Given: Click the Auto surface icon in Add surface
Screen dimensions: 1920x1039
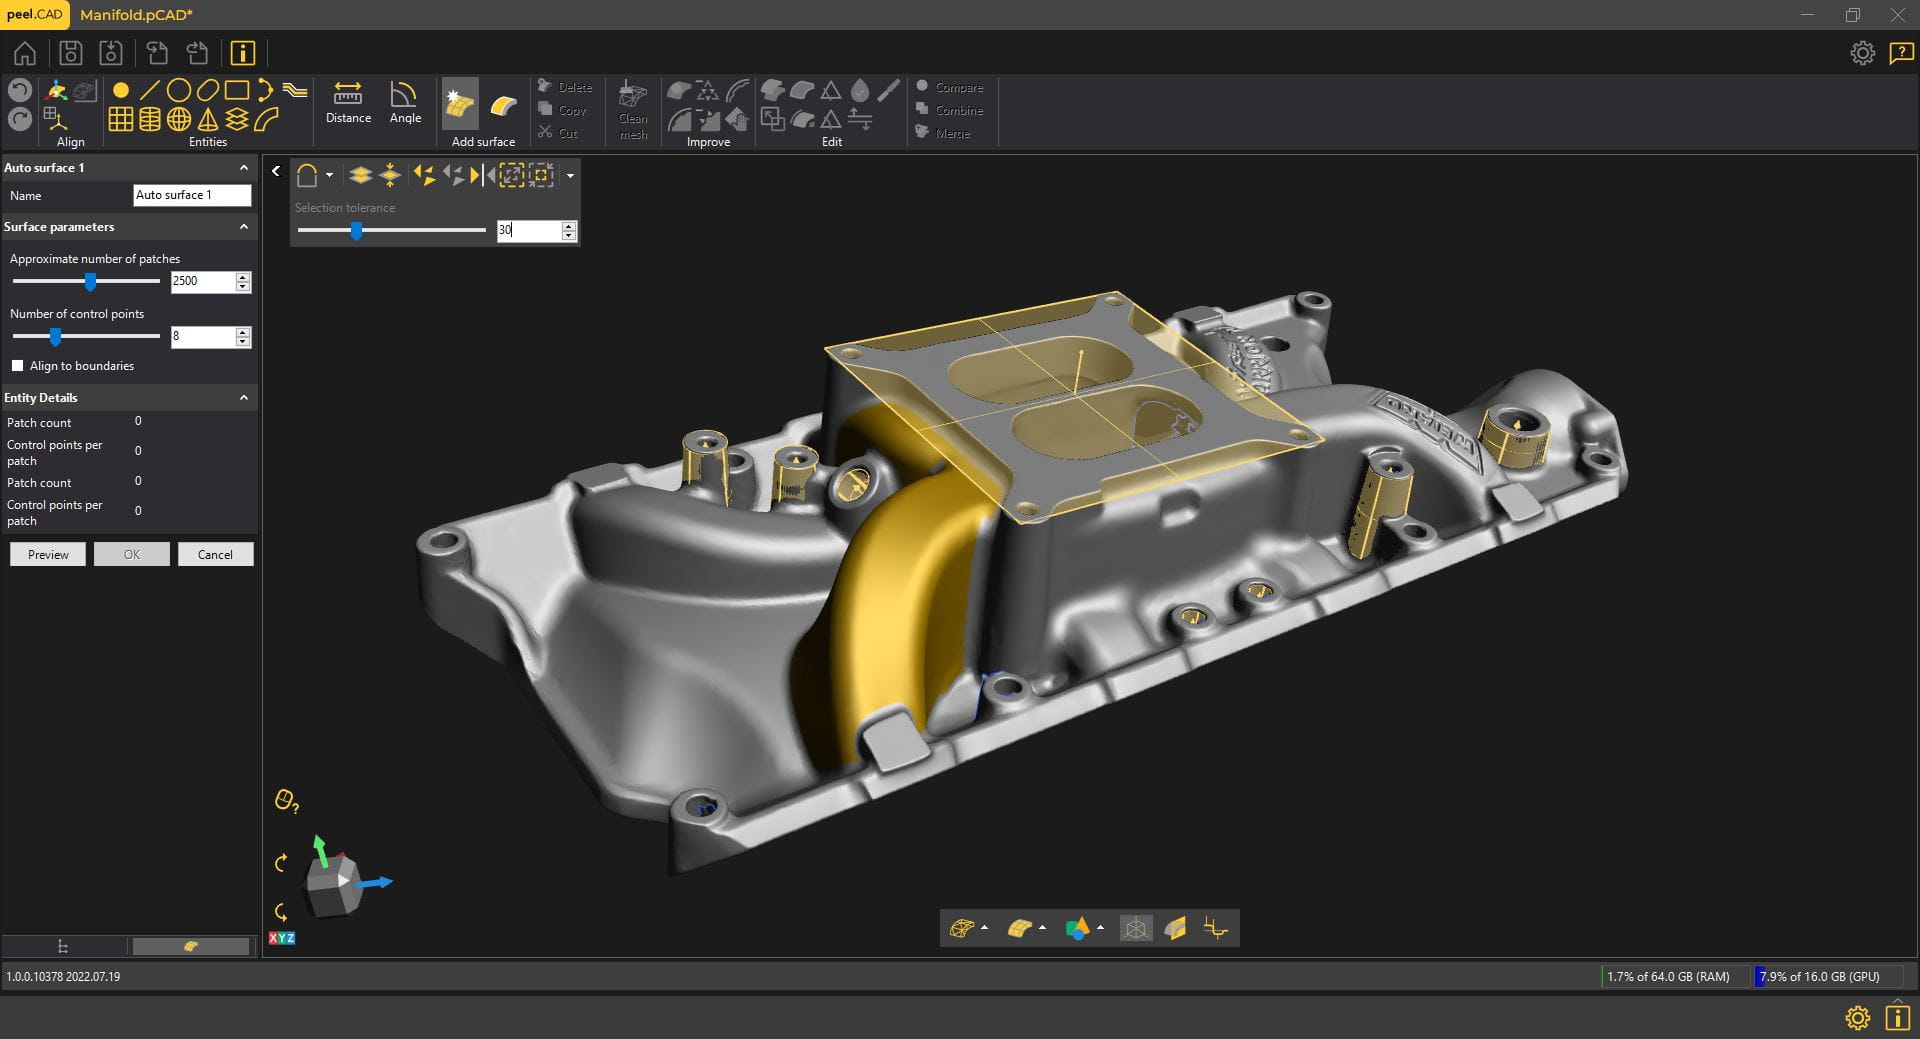Looking at the screenshot, I should [x=460, y=104].
